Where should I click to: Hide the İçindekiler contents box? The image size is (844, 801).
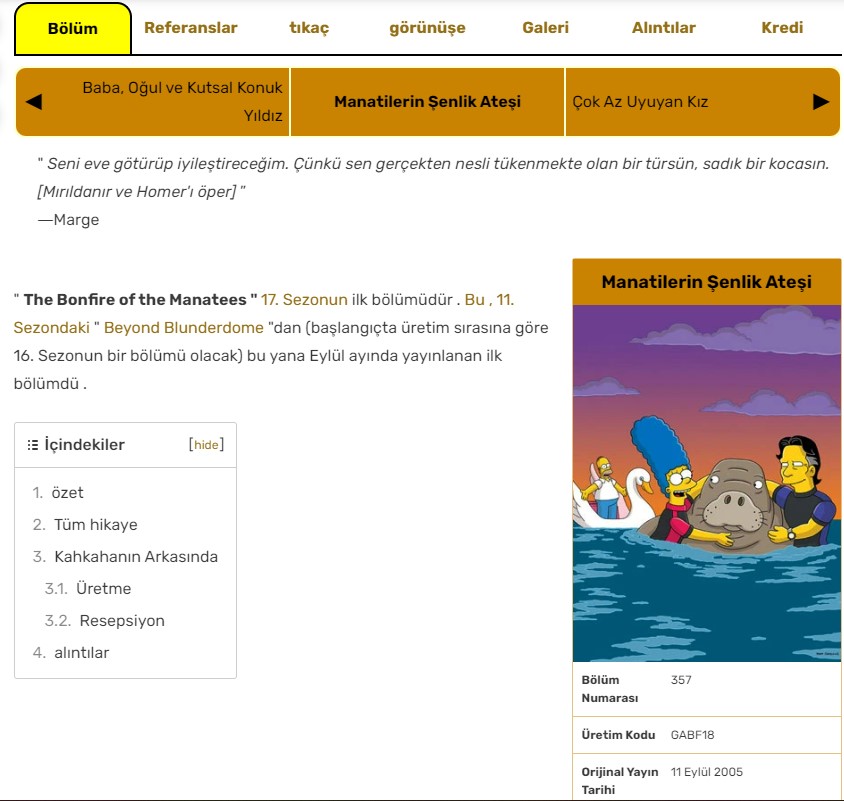tap(206, 445)
